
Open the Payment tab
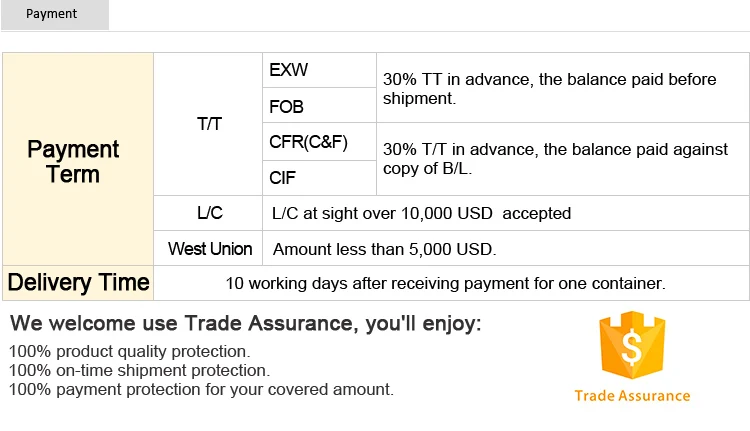(53, 14)
